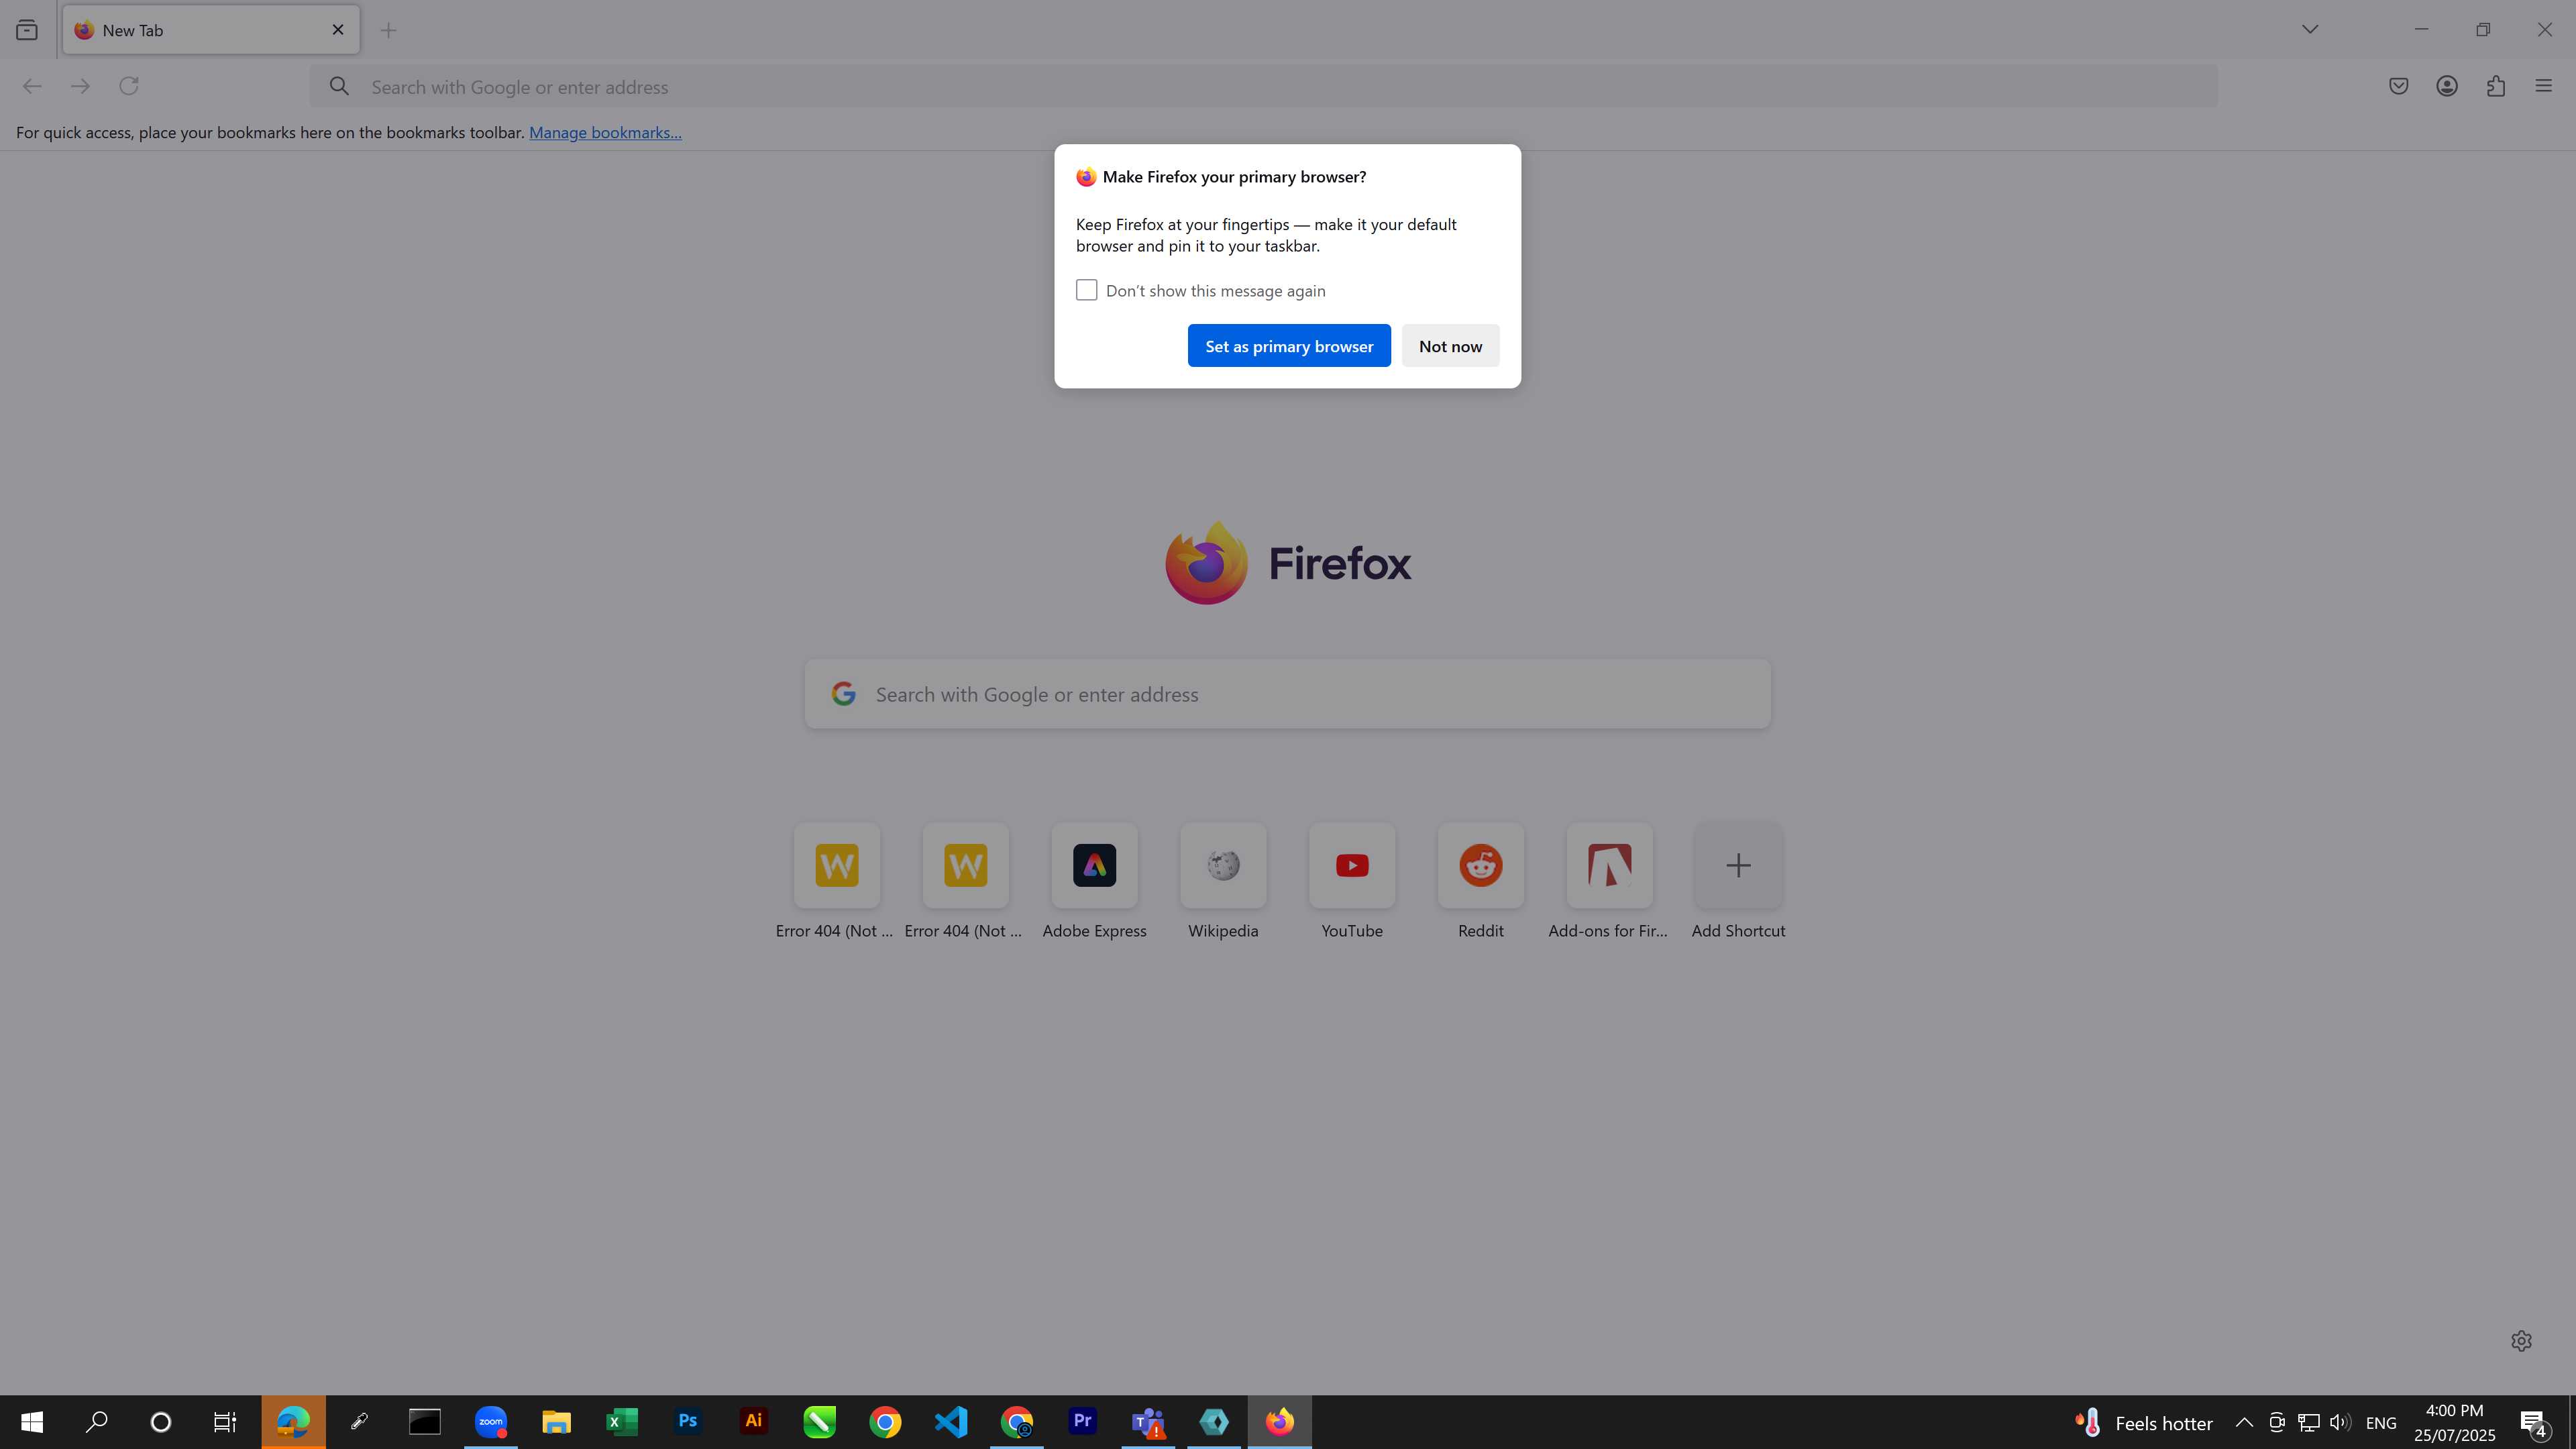This screenshot has height=1449, width=2576.
Task: Open File Explorer from the taskbar
Action: 556,1422
